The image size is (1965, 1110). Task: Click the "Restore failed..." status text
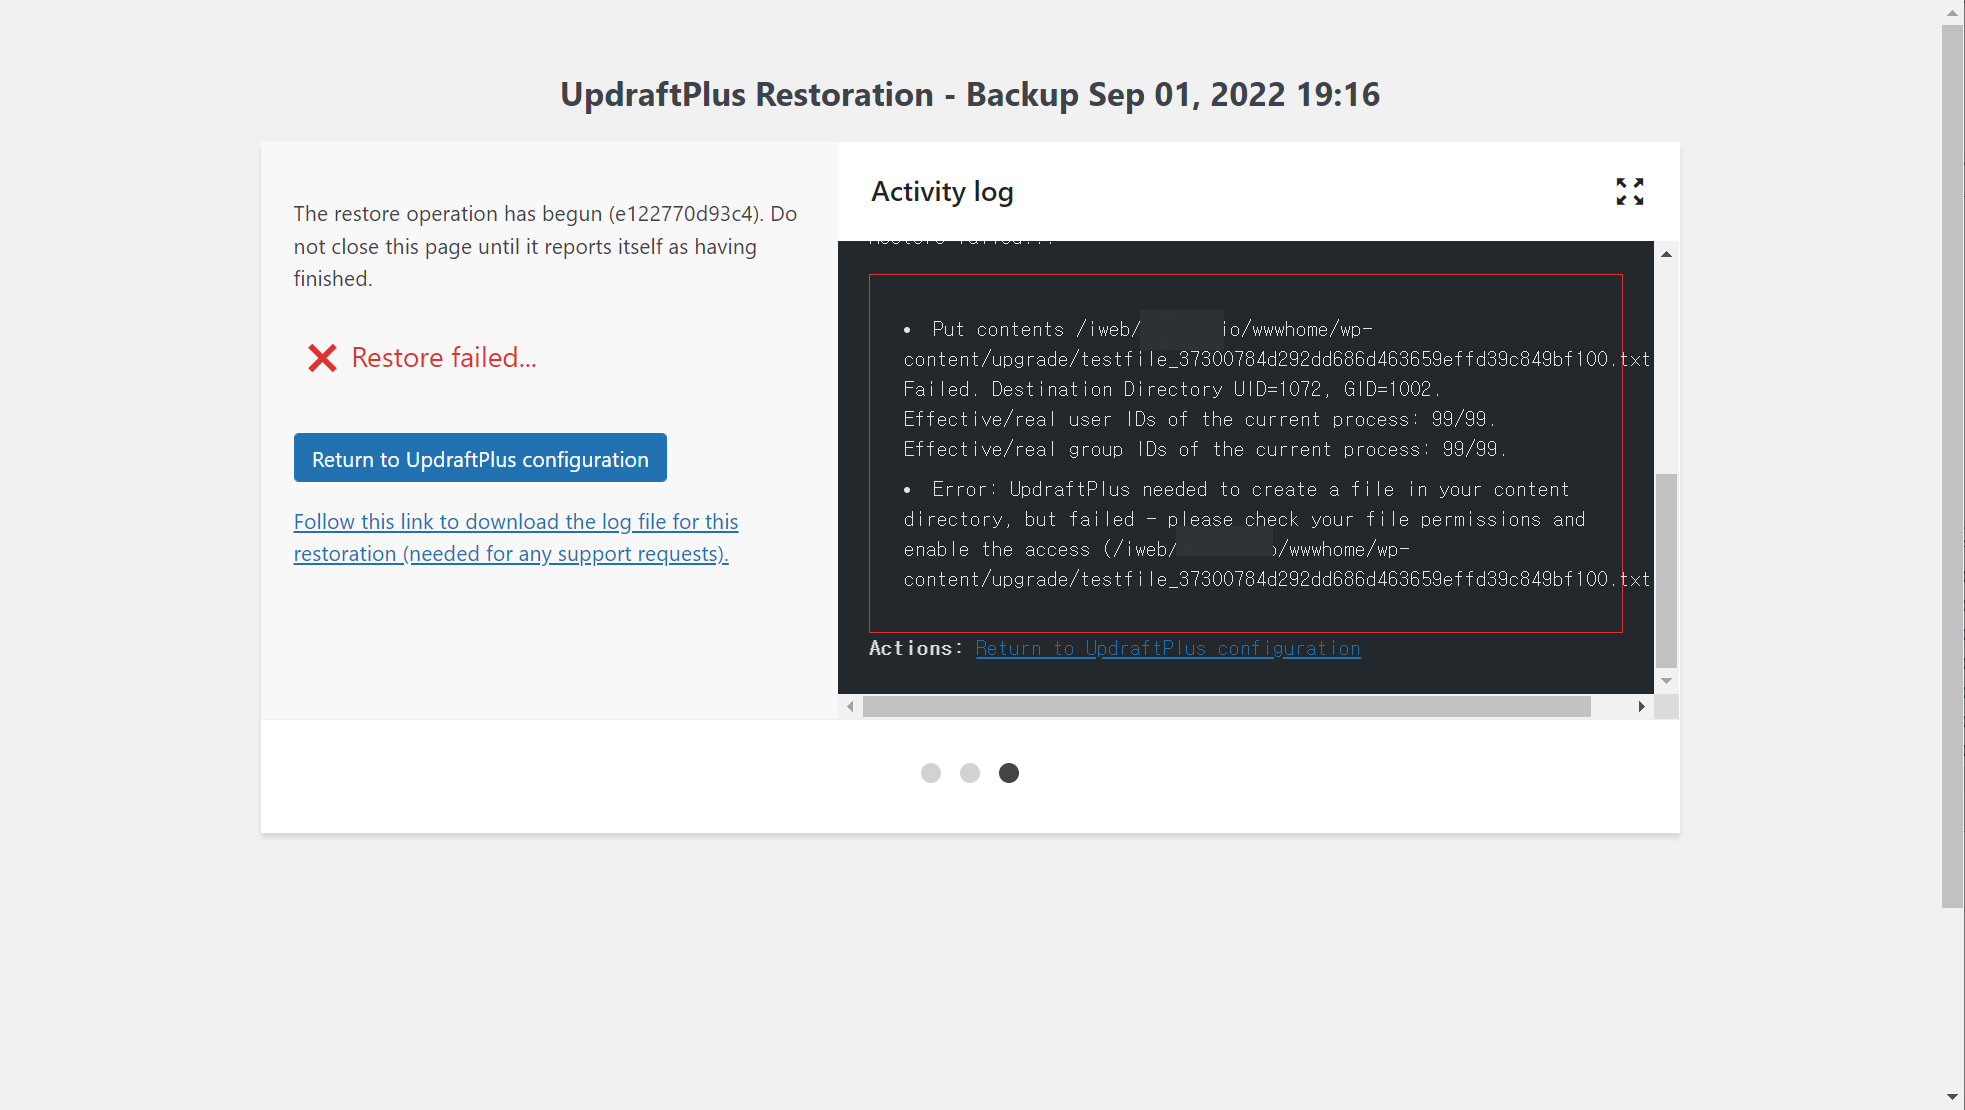tap(444, 358)
